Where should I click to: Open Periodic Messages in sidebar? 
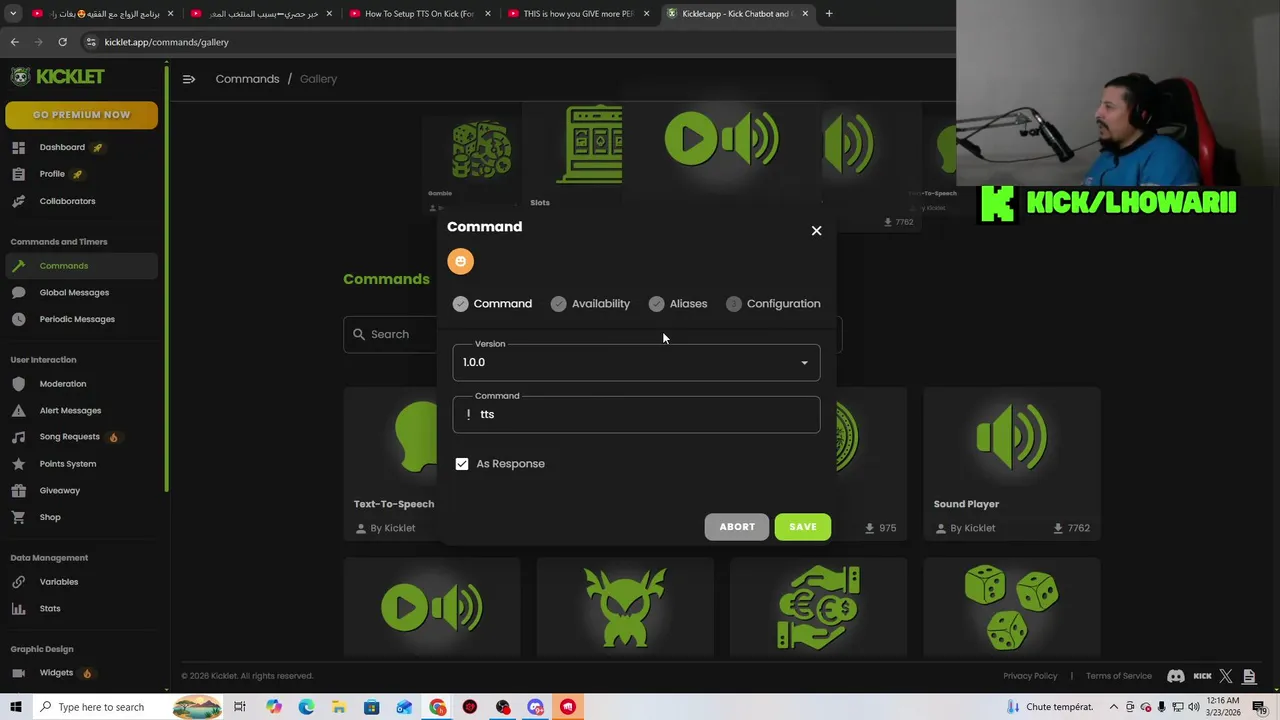(77, 319)
